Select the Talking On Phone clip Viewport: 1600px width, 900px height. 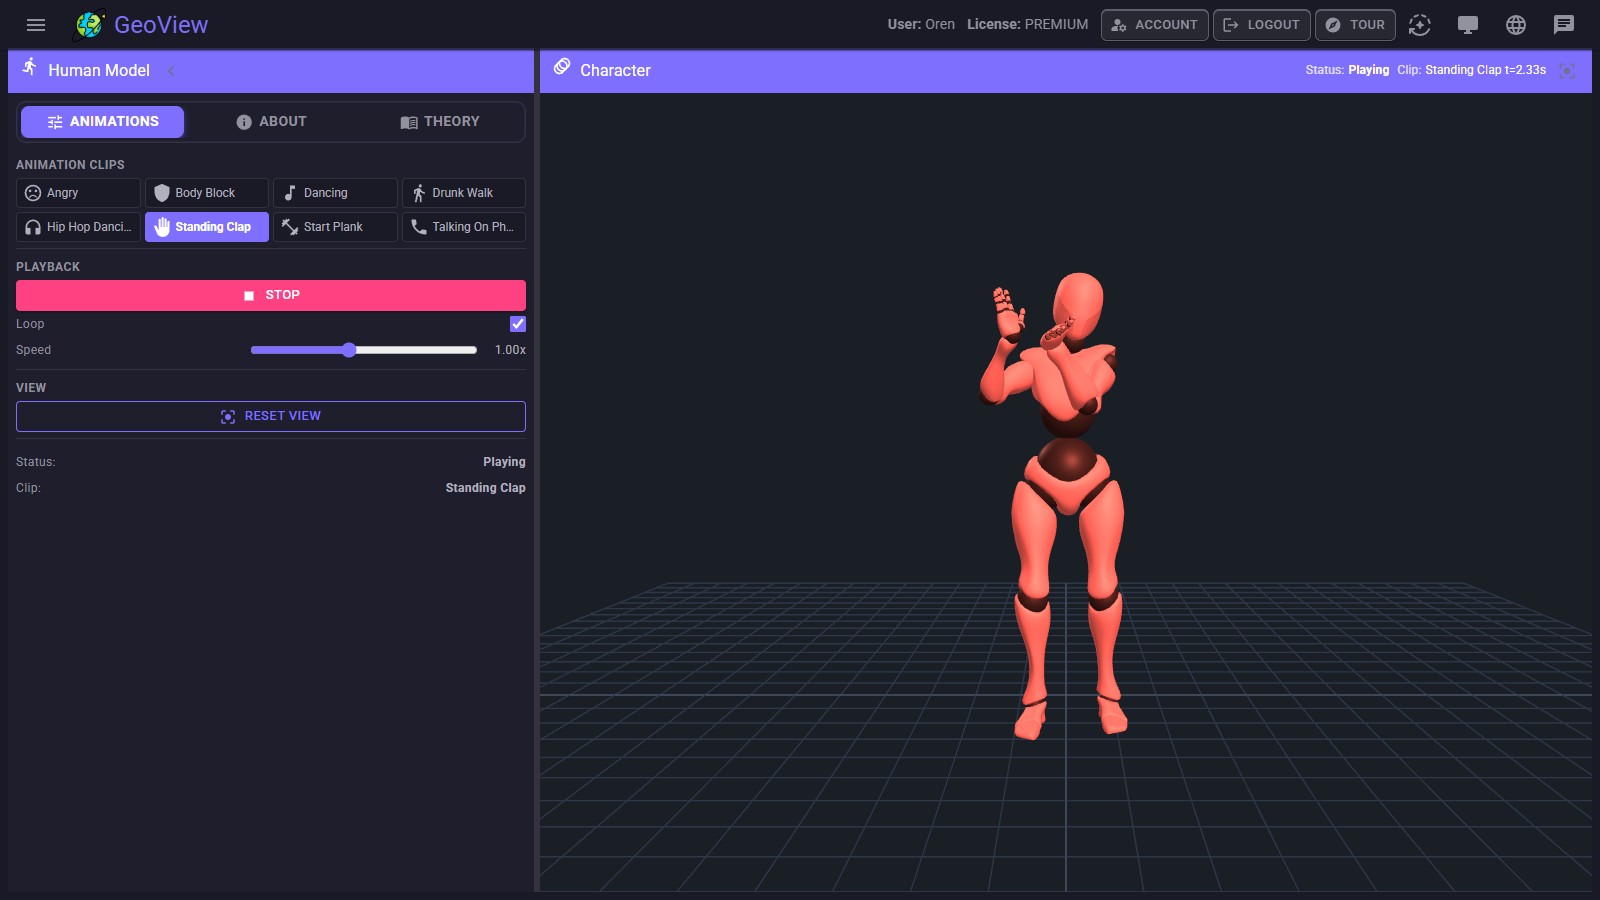click(464, 227)
